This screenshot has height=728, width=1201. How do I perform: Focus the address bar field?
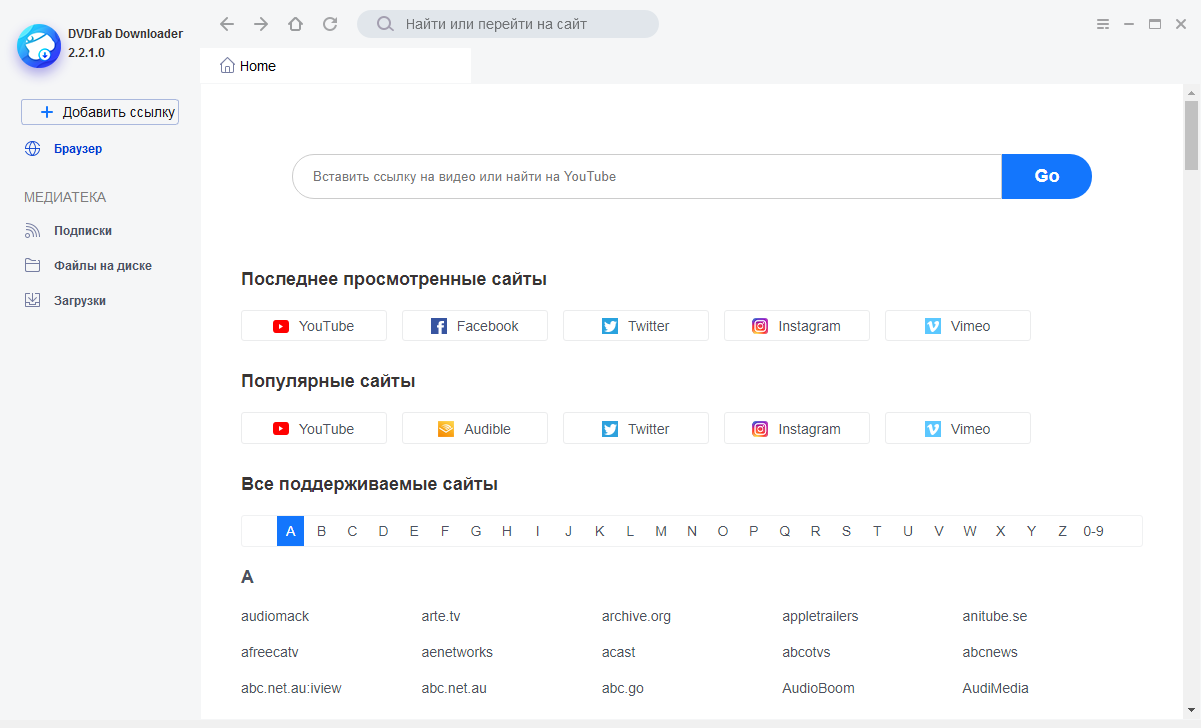click(x=508, y=24)
